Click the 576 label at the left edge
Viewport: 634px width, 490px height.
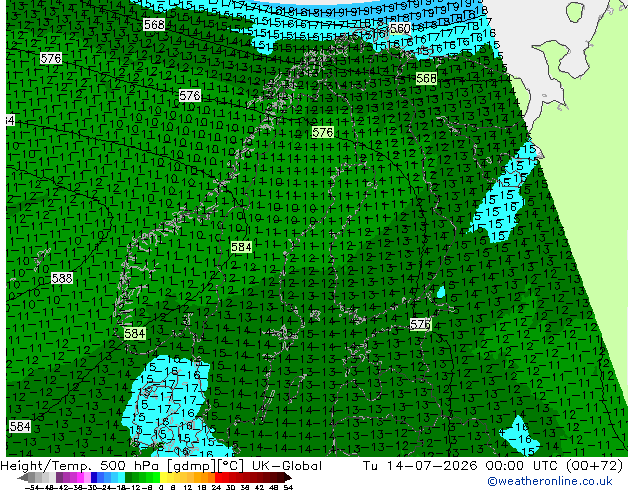point(51,58)
